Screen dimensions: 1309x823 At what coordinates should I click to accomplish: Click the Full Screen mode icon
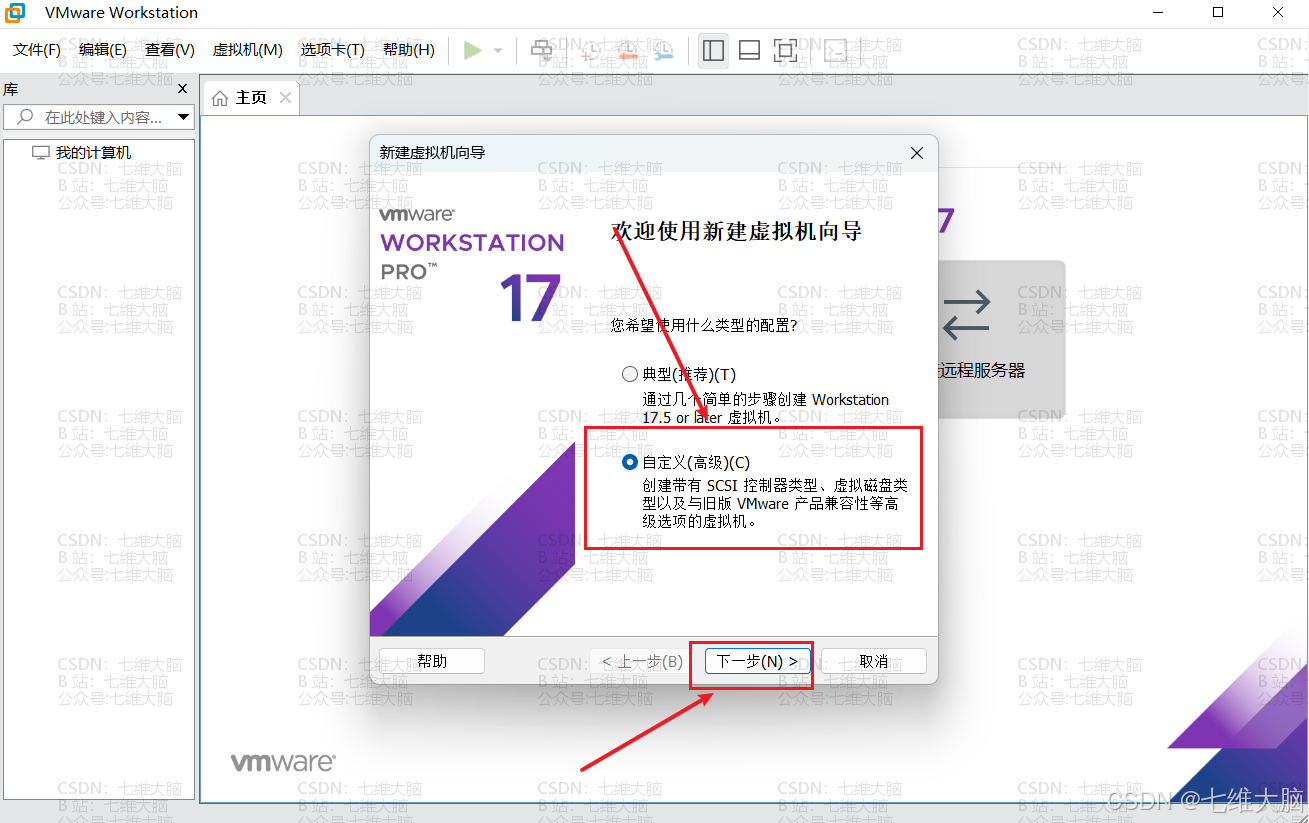[x=786, y=50]
